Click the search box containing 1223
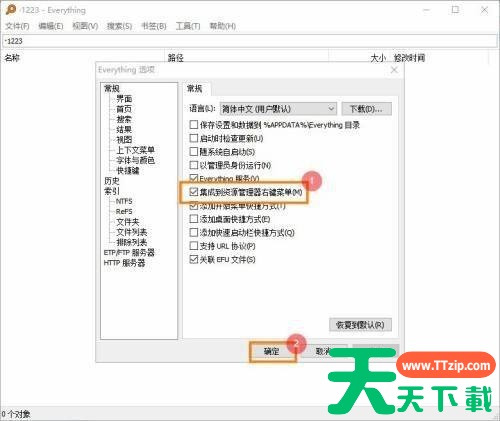Viewport: 500px width, 421px height. click(x=250, y=41)
